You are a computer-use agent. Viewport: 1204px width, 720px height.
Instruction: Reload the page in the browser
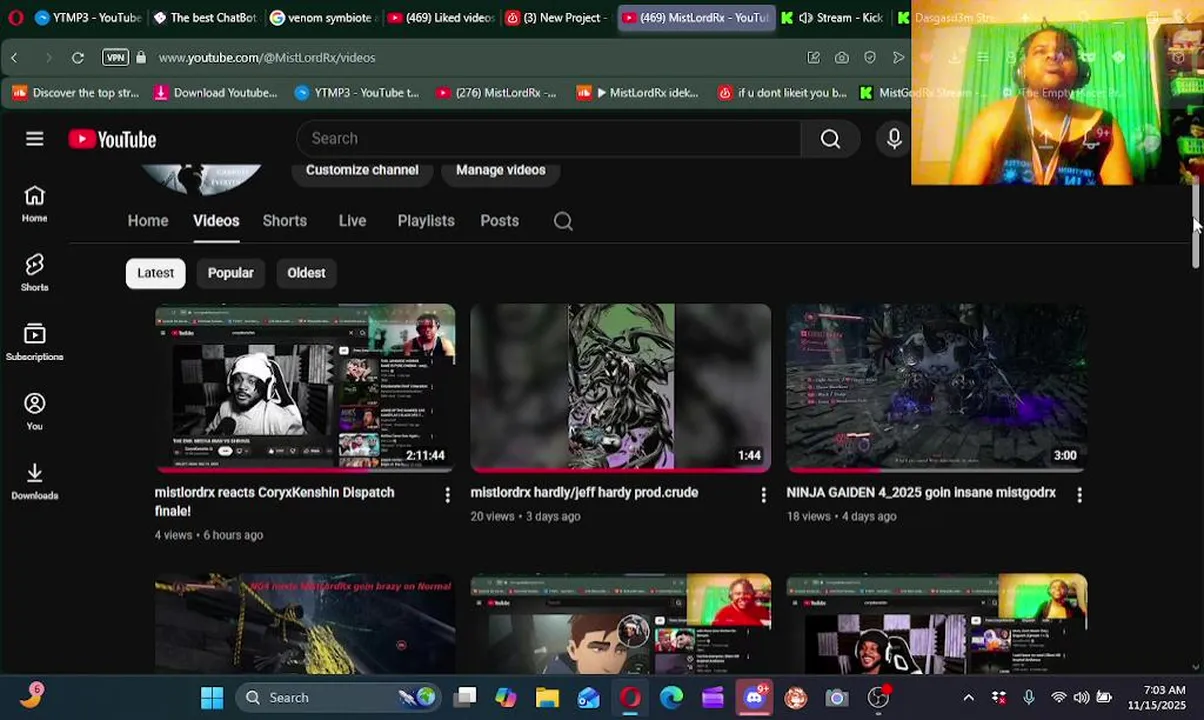(x=77, y=58)
